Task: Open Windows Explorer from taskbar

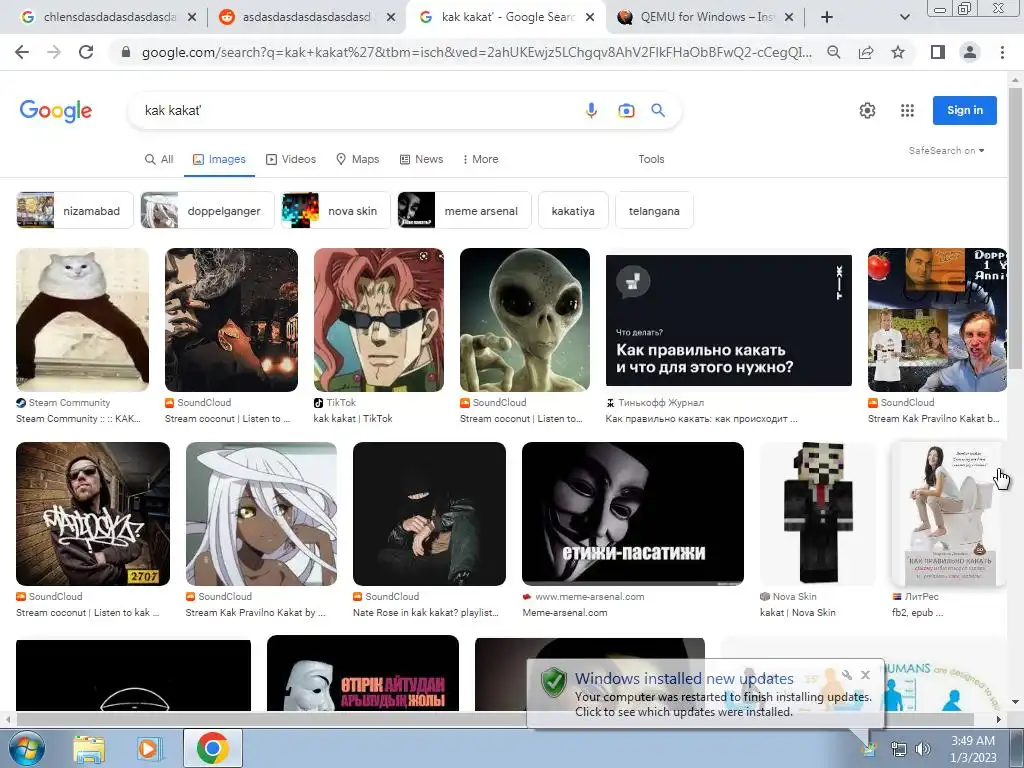Action: [x=89, y=748]
